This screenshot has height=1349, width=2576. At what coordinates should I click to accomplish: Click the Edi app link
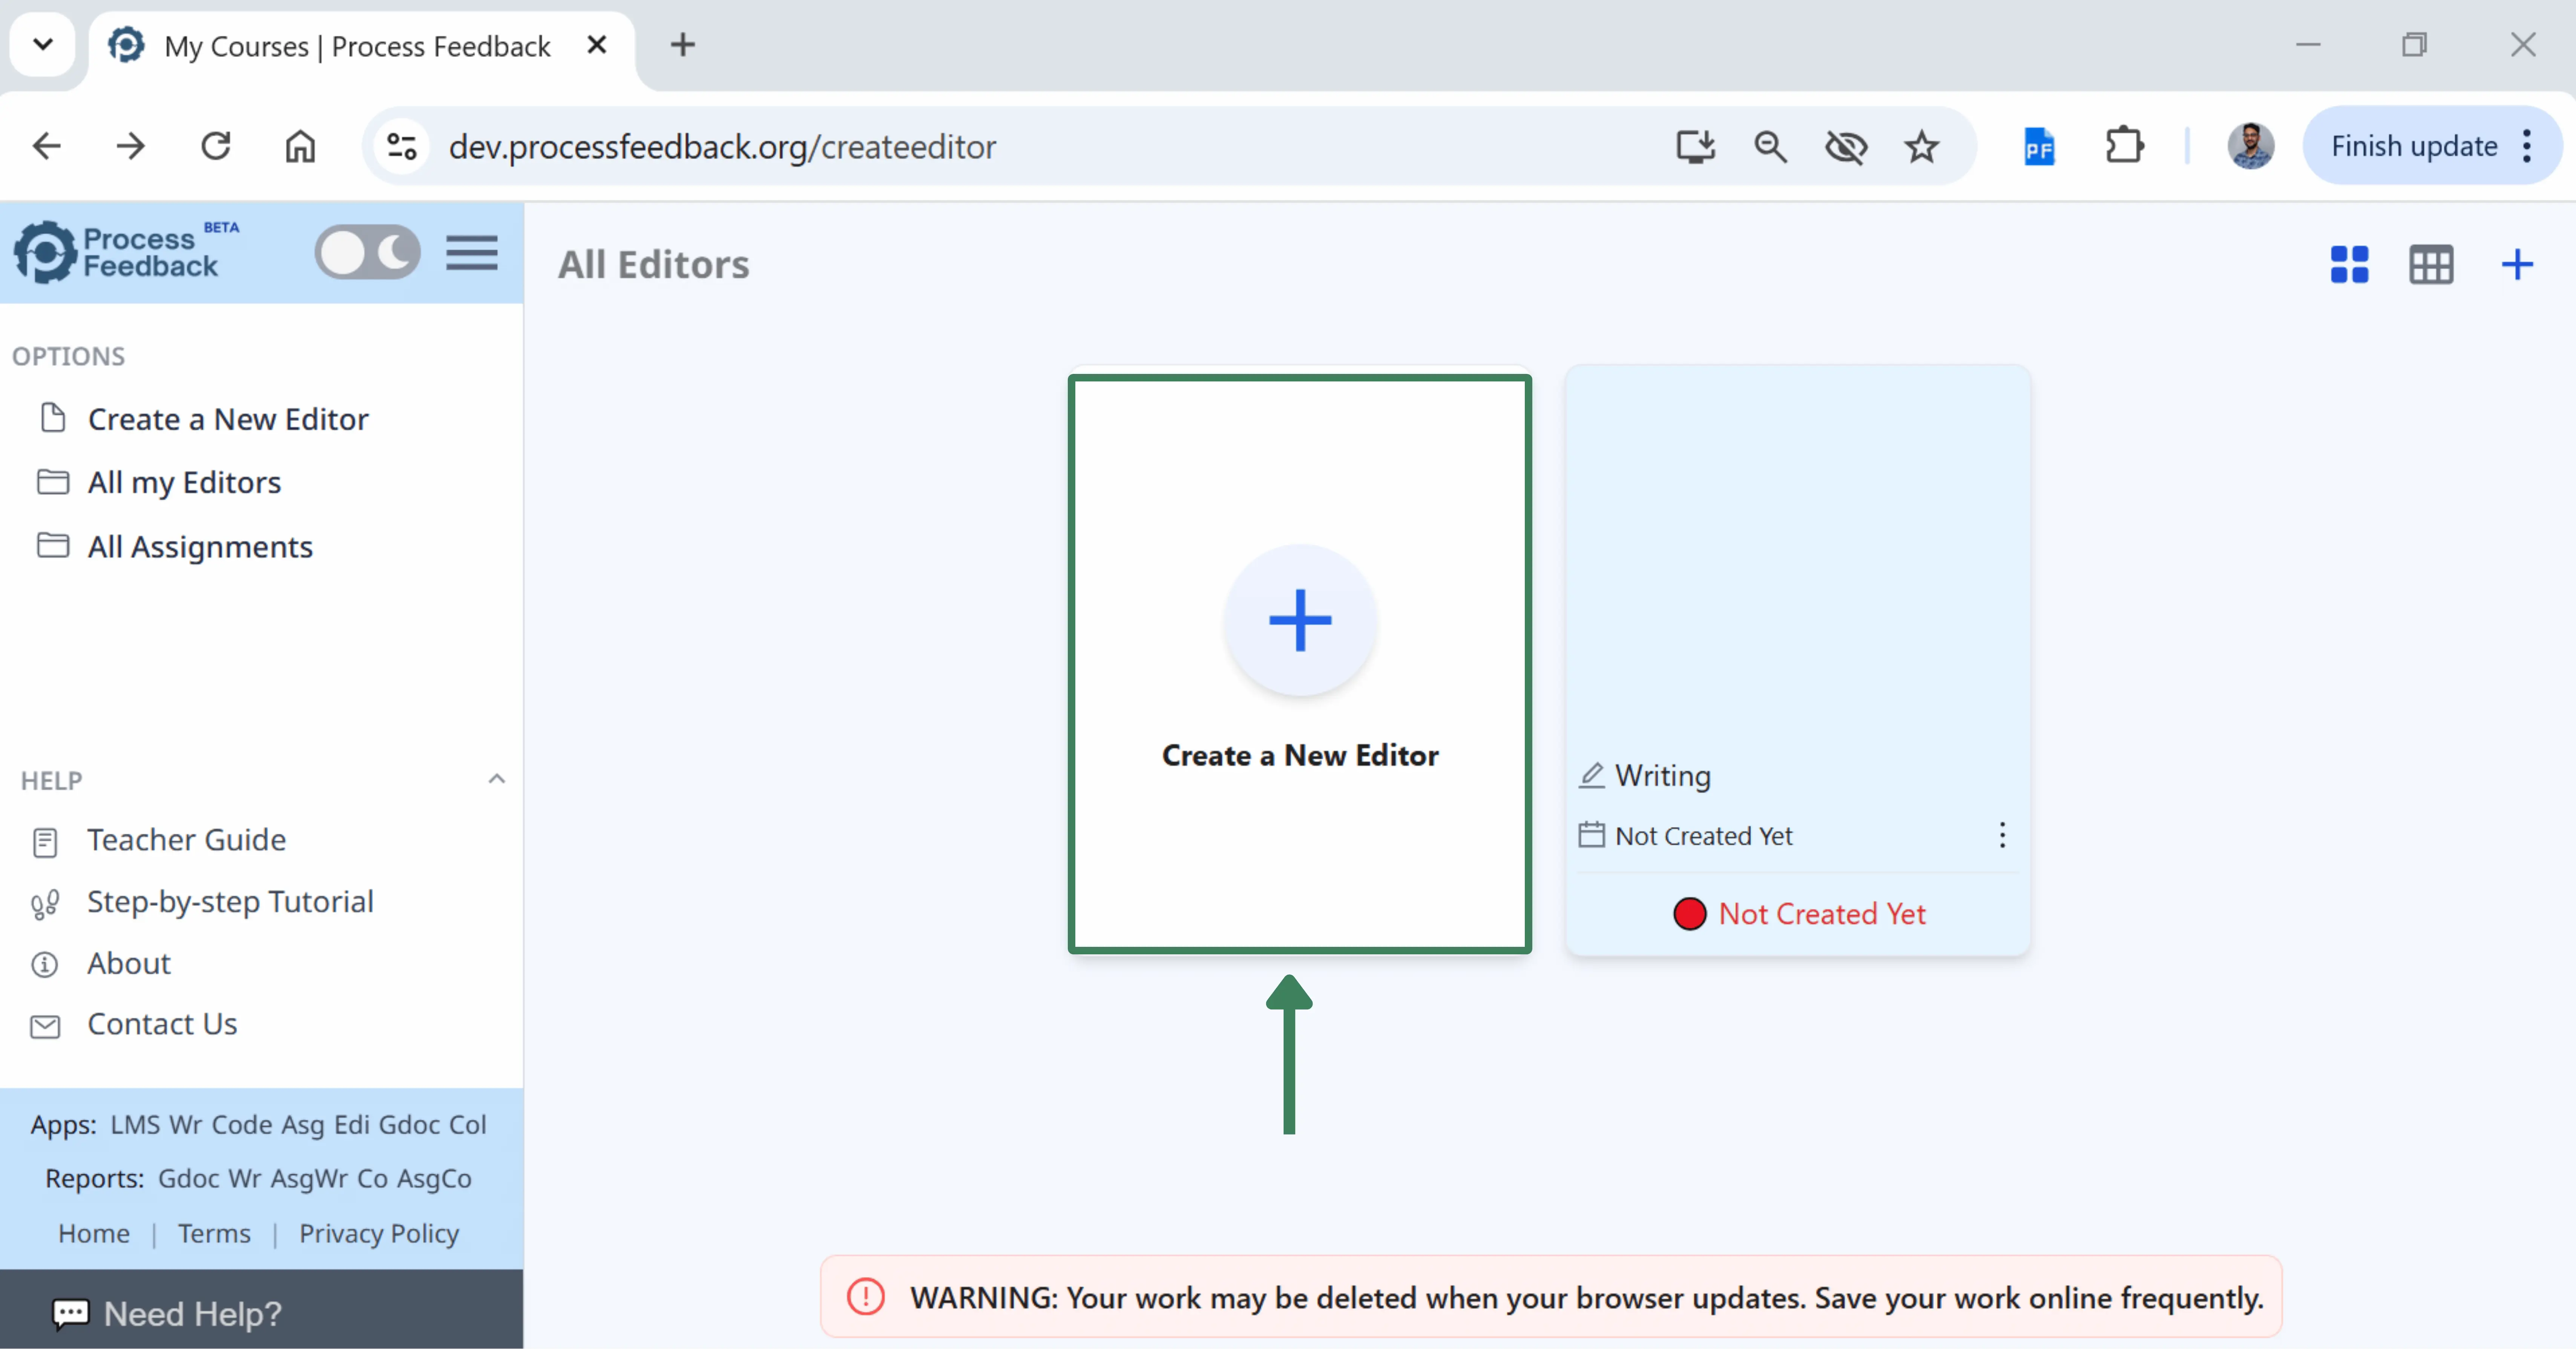[x=352, y=1125]
